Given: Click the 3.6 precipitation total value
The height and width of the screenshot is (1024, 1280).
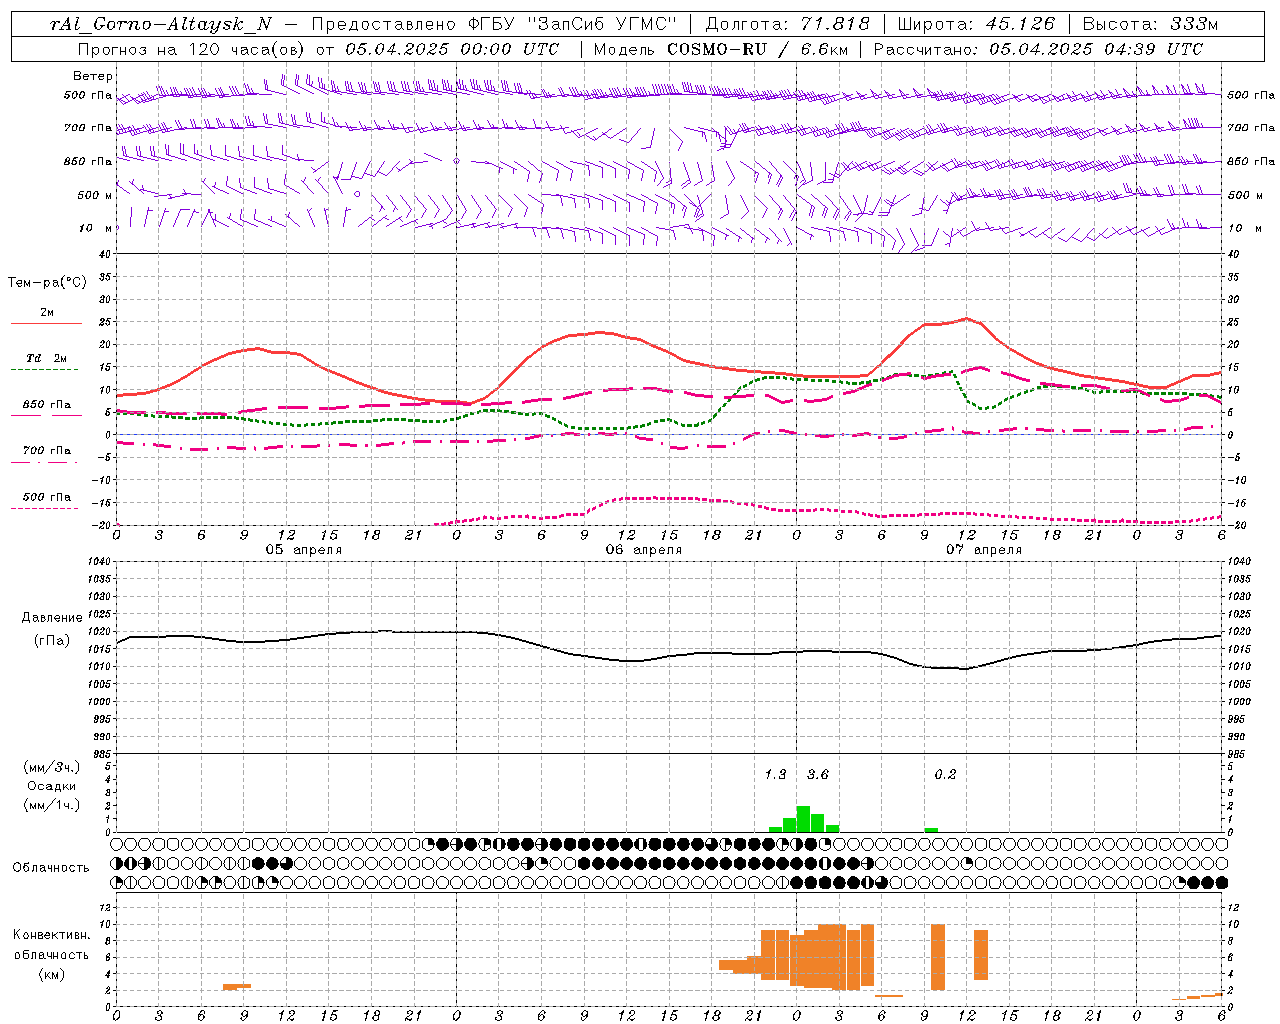Looking at the screenshot, I should [817, 775].
